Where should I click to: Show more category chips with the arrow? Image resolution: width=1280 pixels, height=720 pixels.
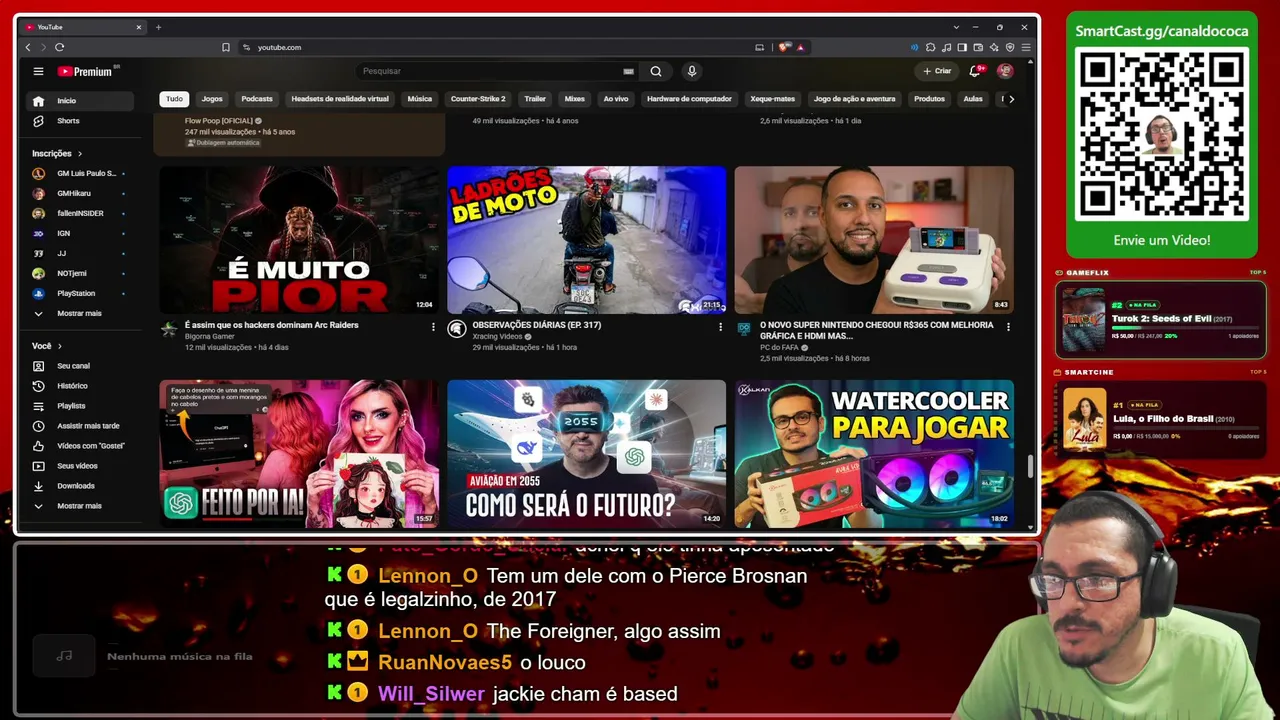1011,99
